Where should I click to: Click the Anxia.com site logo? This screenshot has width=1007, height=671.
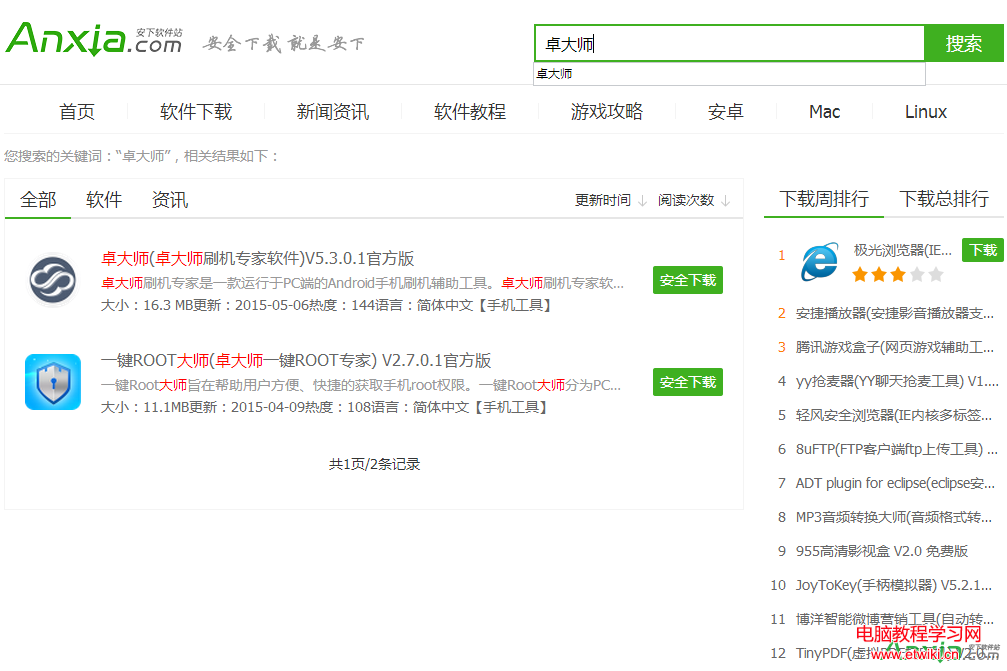pyautogui.click(x=94, y=40)
